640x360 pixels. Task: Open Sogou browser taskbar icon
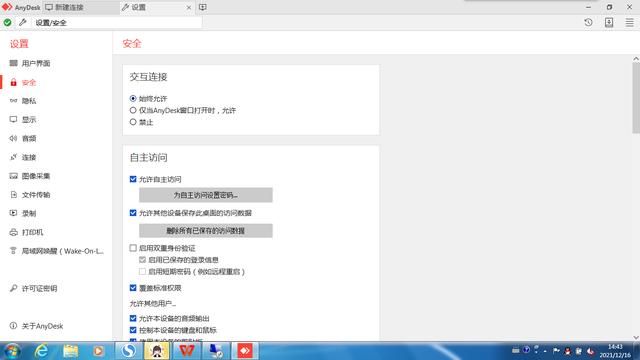coord(128,351)
